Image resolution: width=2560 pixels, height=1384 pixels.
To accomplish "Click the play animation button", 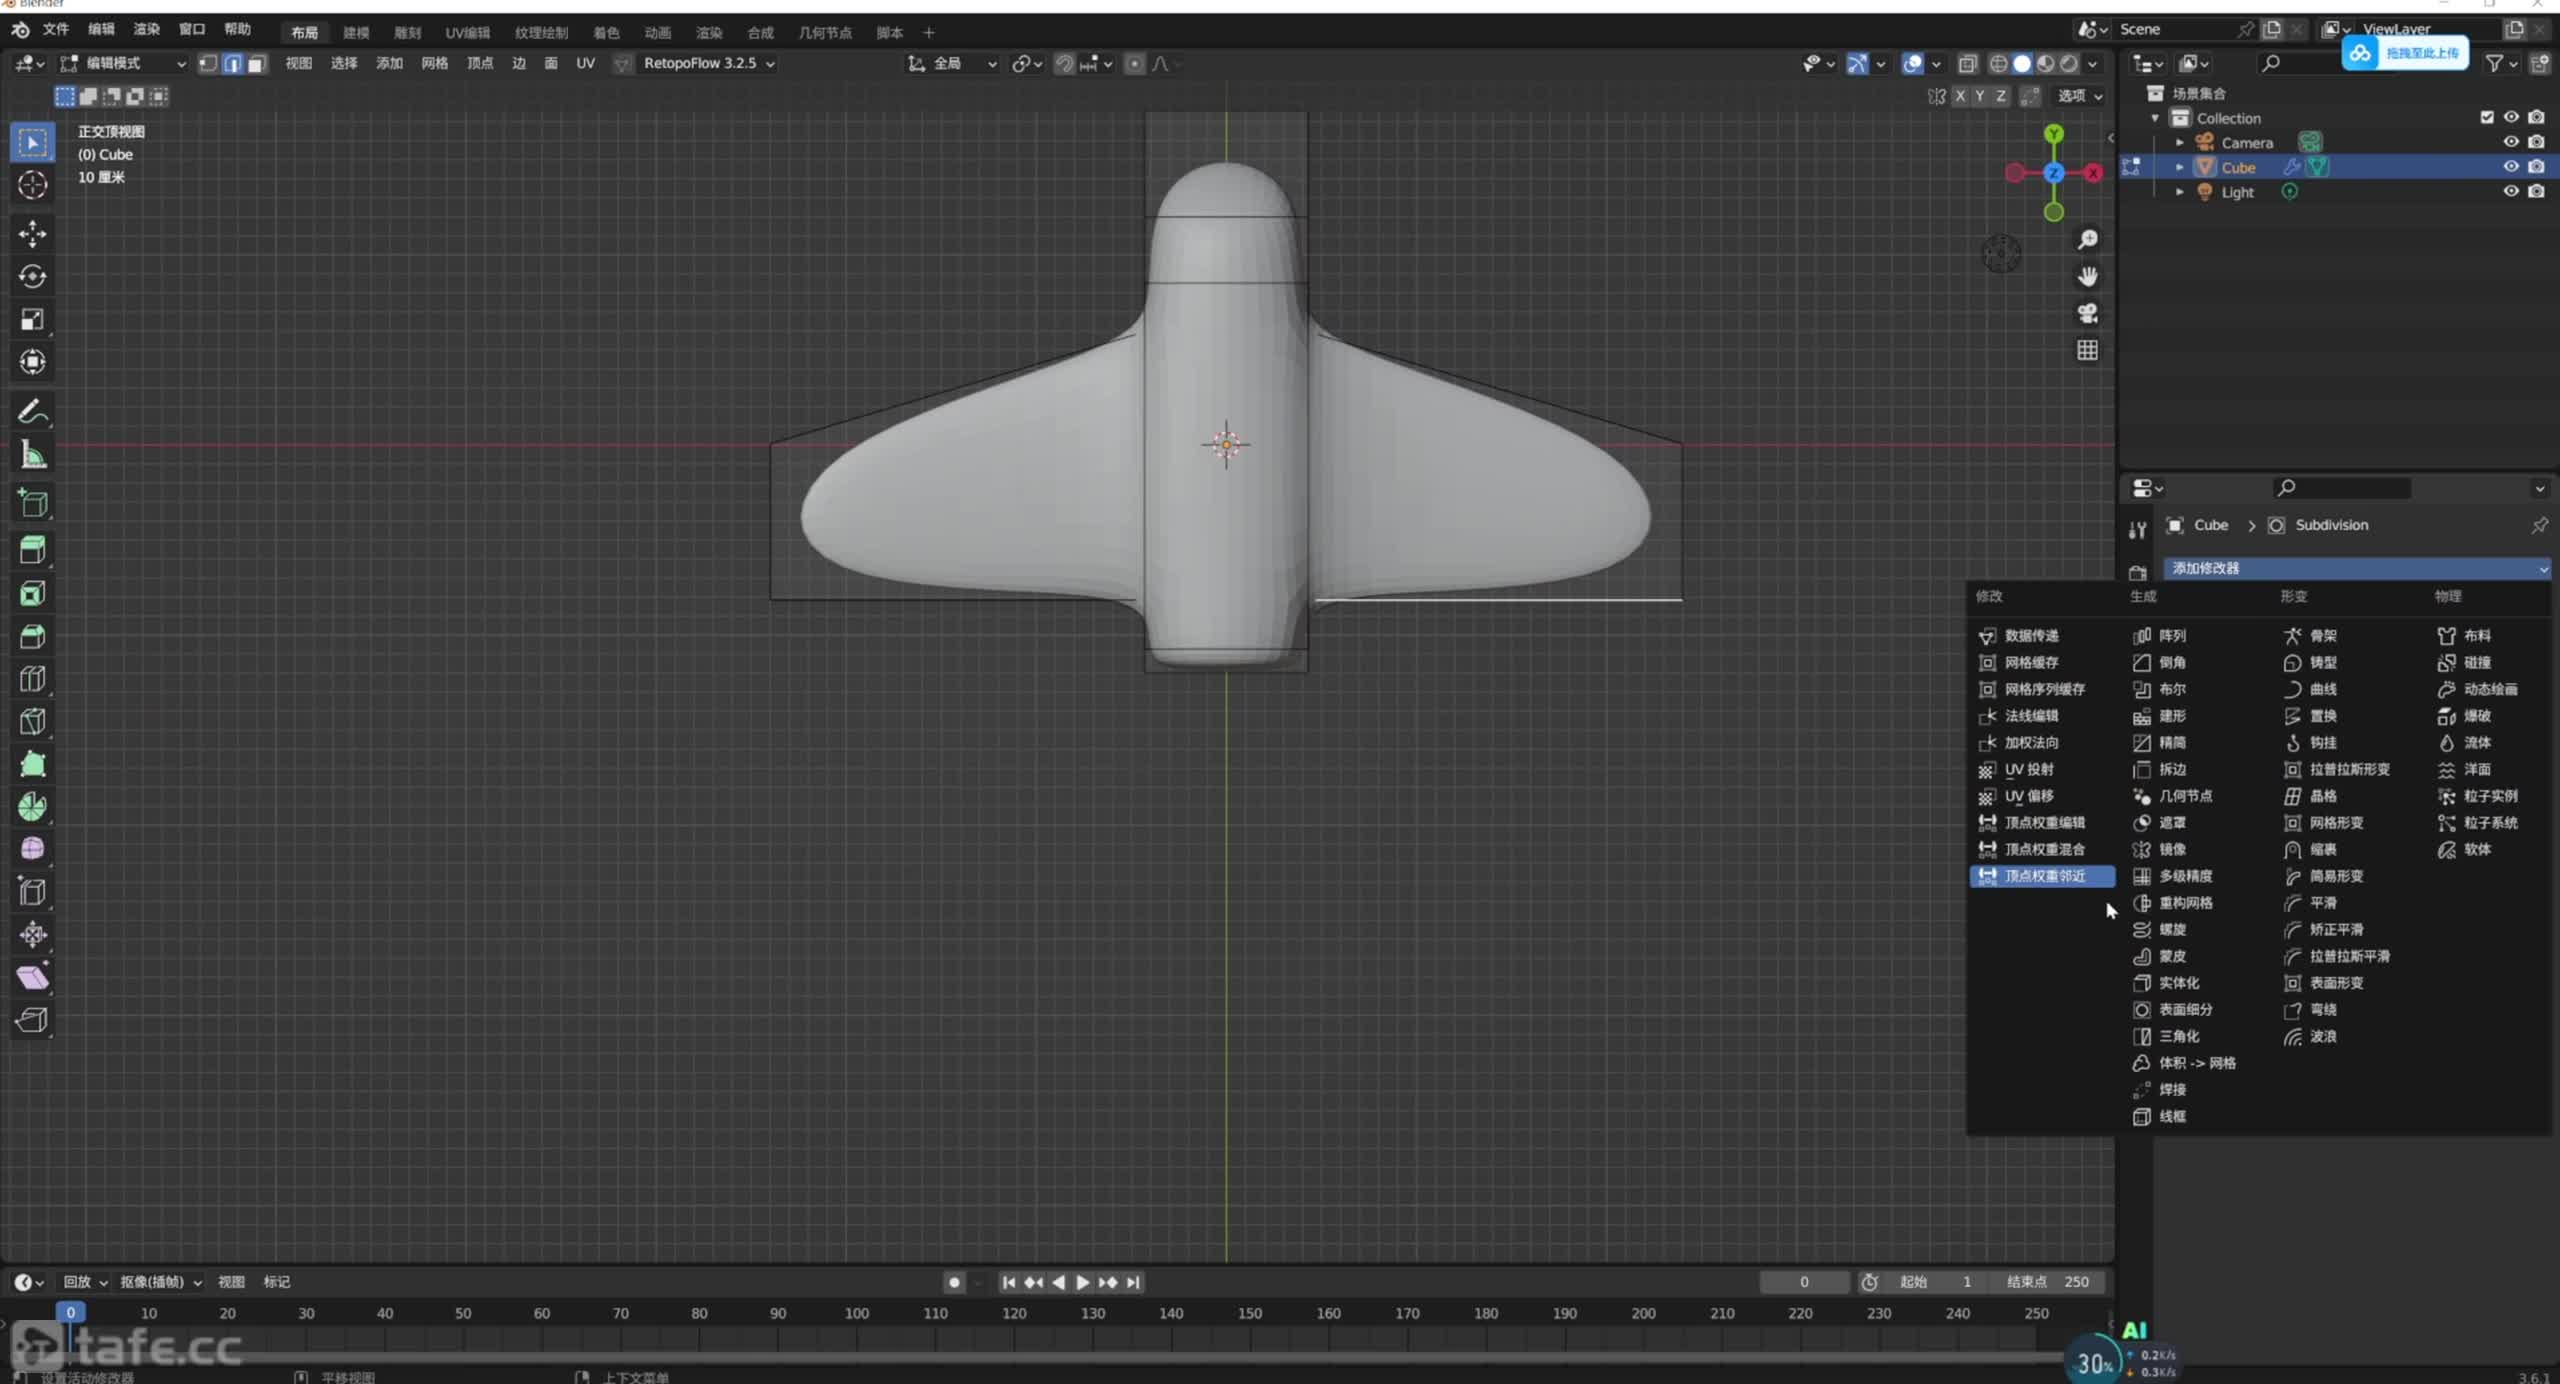I will pos(1083,1282).
